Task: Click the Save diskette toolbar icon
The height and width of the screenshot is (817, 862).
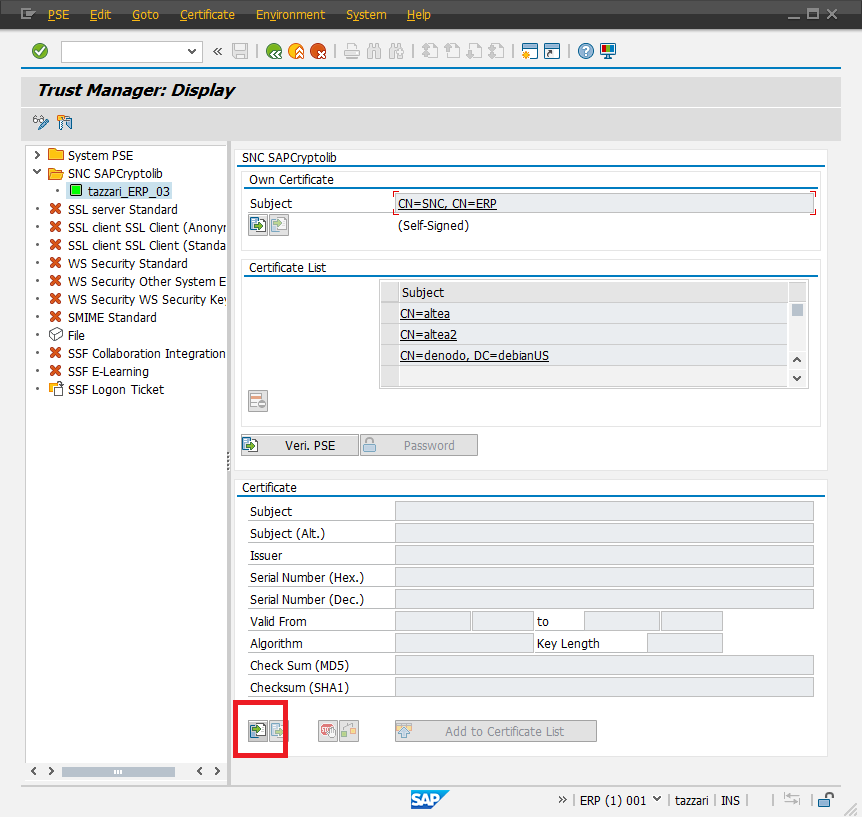Action: pos(240,52)
